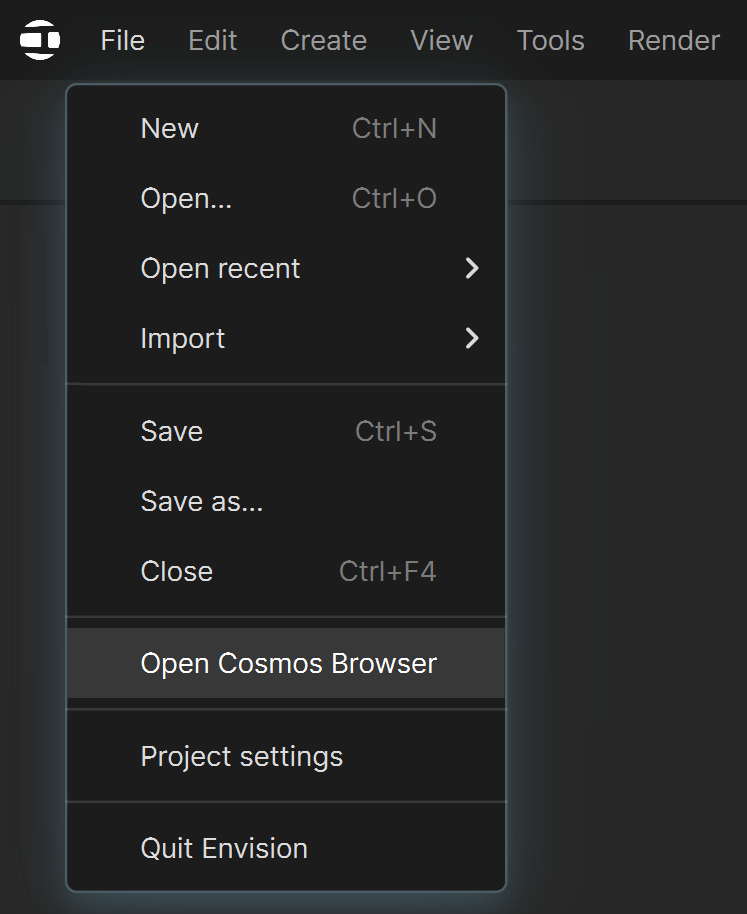Select the Open... menu entry
This screenshot has width=747, height=914.
pos(286,198)
